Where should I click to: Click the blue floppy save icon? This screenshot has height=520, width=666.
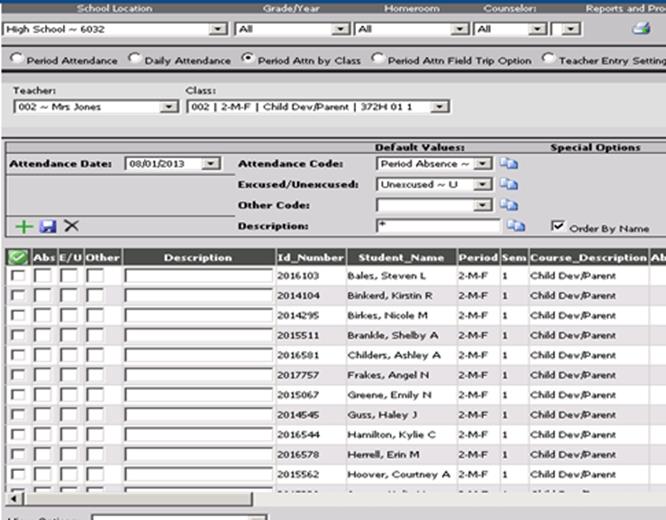48,226
